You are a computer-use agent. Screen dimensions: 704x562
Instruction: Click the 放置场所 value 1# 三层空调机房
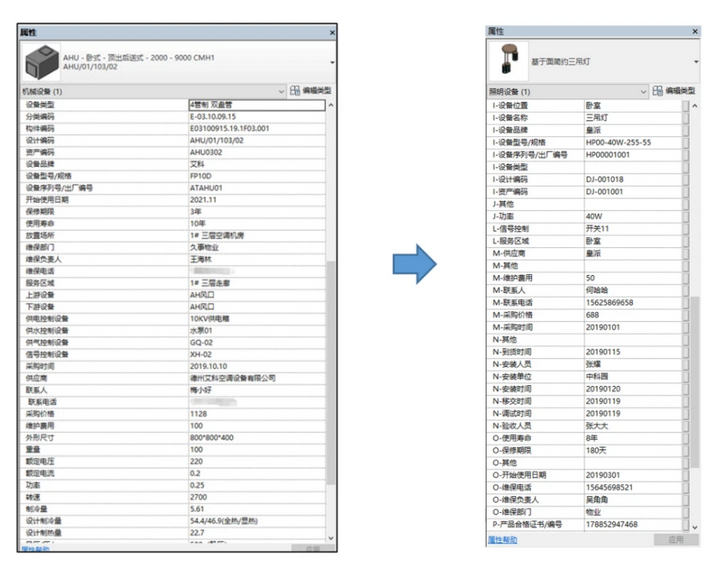coord(217,236)
